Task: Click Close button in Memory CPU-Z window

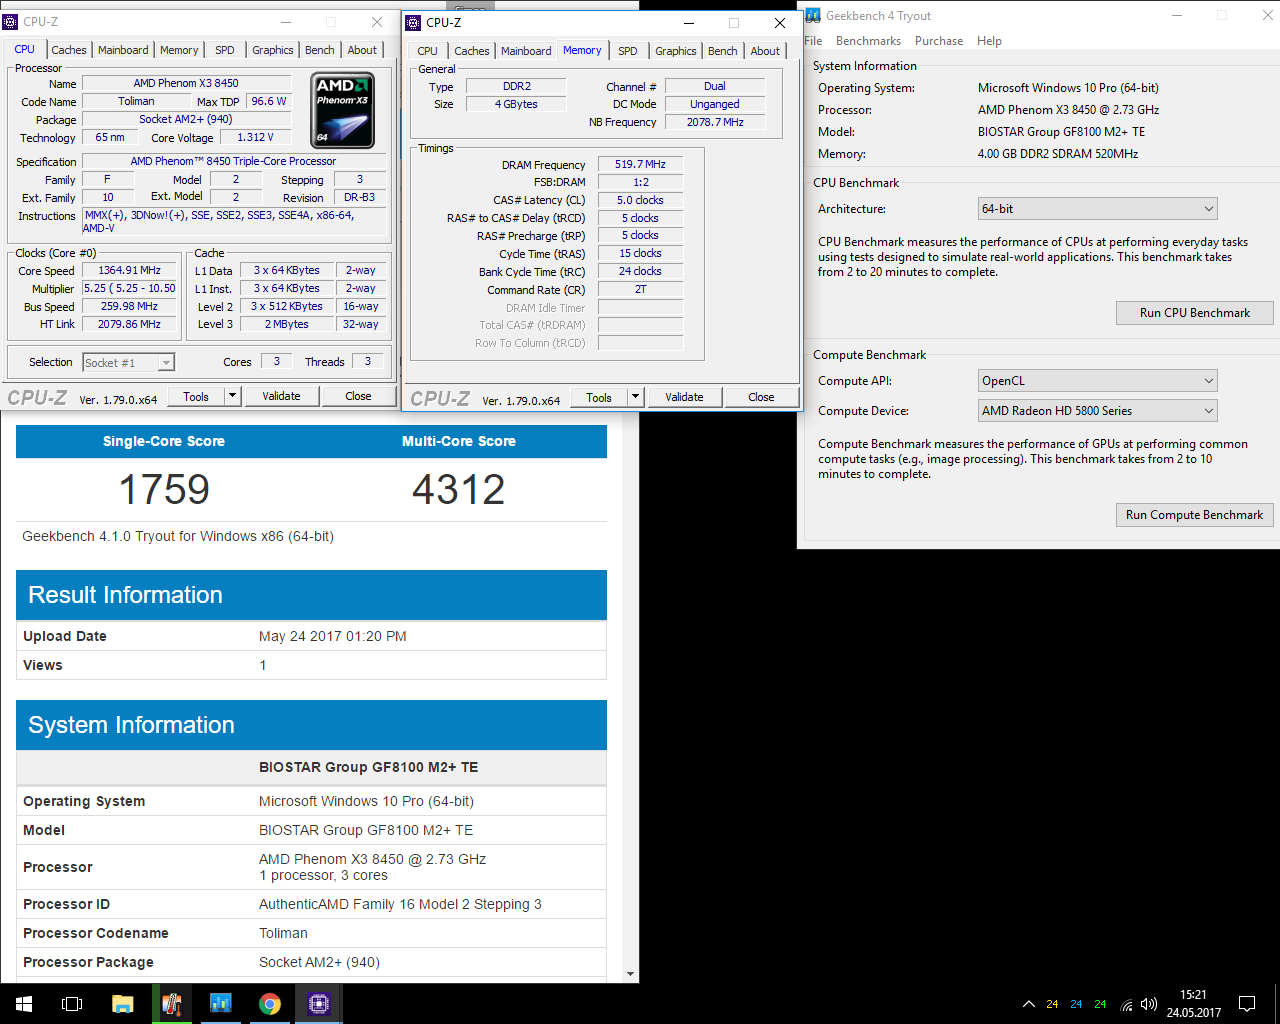Action: click(761, 397)
